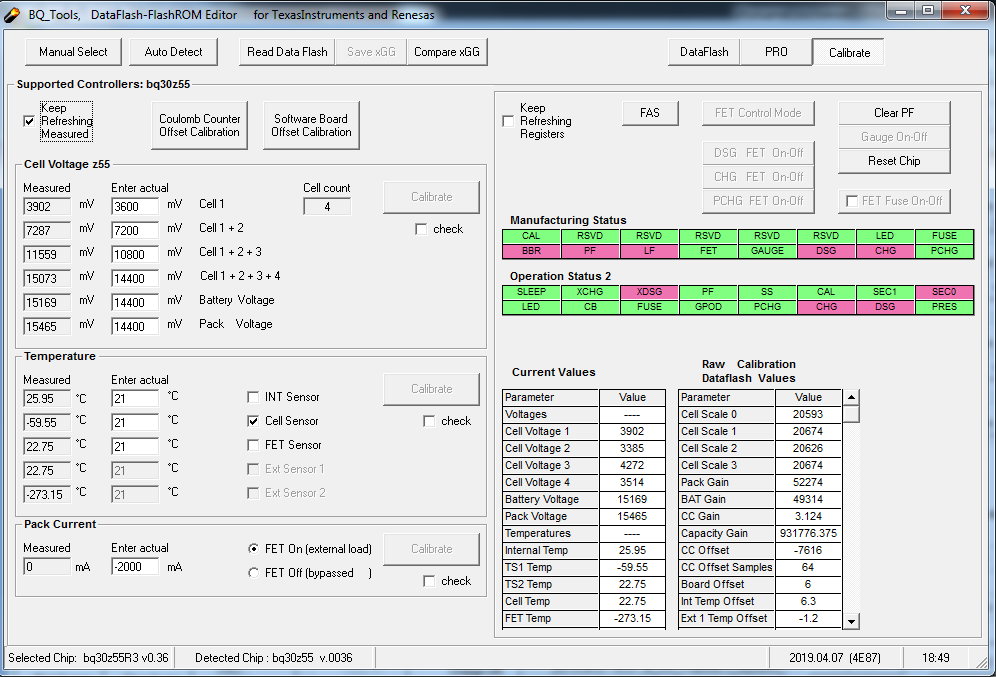Select FET Off (bypassed) radio
This screenshot has width=996, height=677.
point(253,573)
